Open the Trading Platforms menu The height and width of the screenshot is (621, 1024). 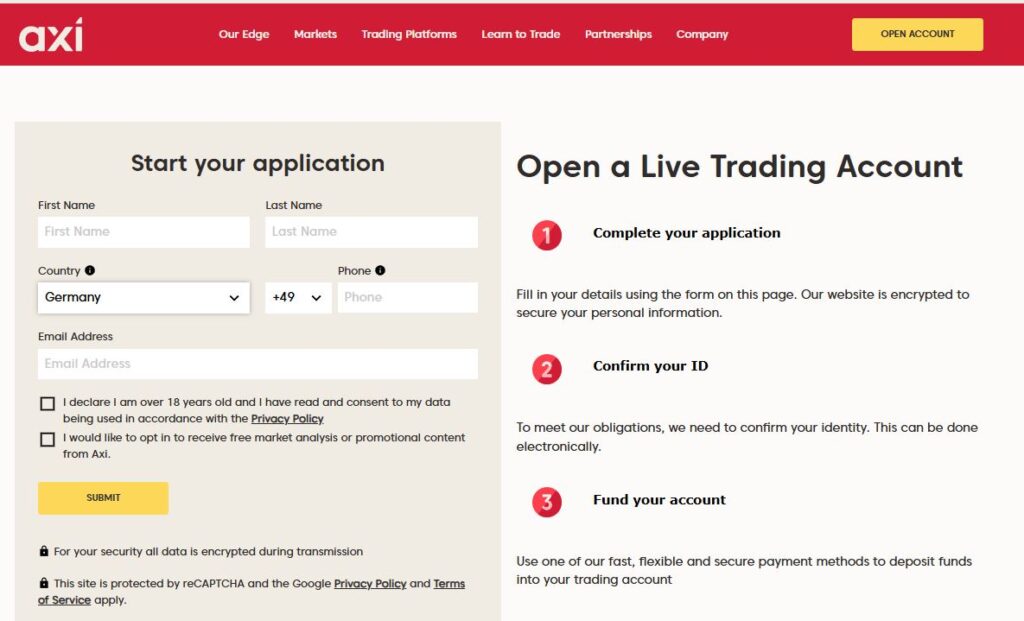tap(408, 34)
